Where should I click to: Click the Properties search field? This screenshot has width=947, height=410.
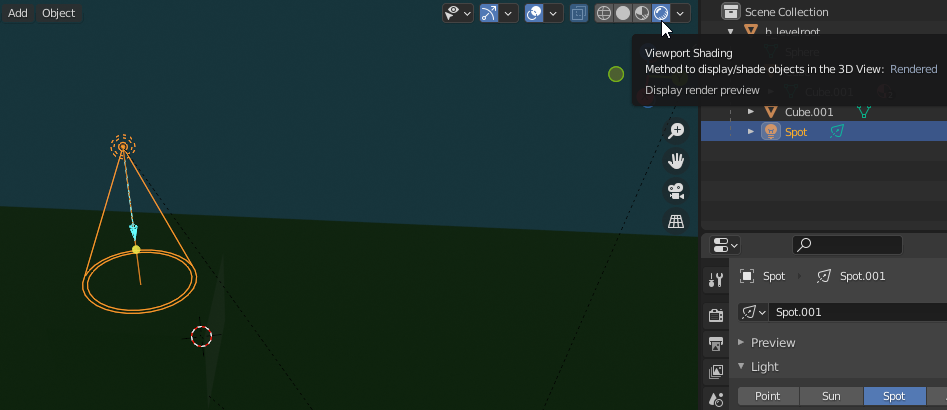click(847, 245)
